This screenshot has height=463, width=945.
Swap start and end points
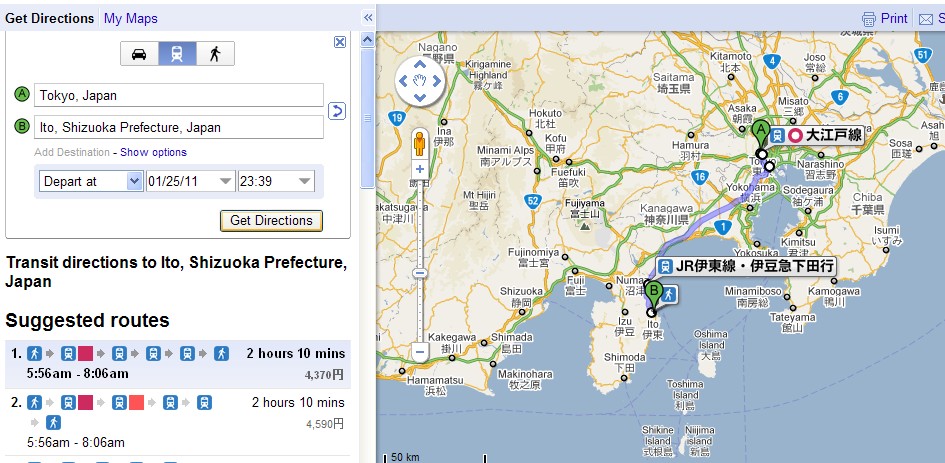click(337, 112)
